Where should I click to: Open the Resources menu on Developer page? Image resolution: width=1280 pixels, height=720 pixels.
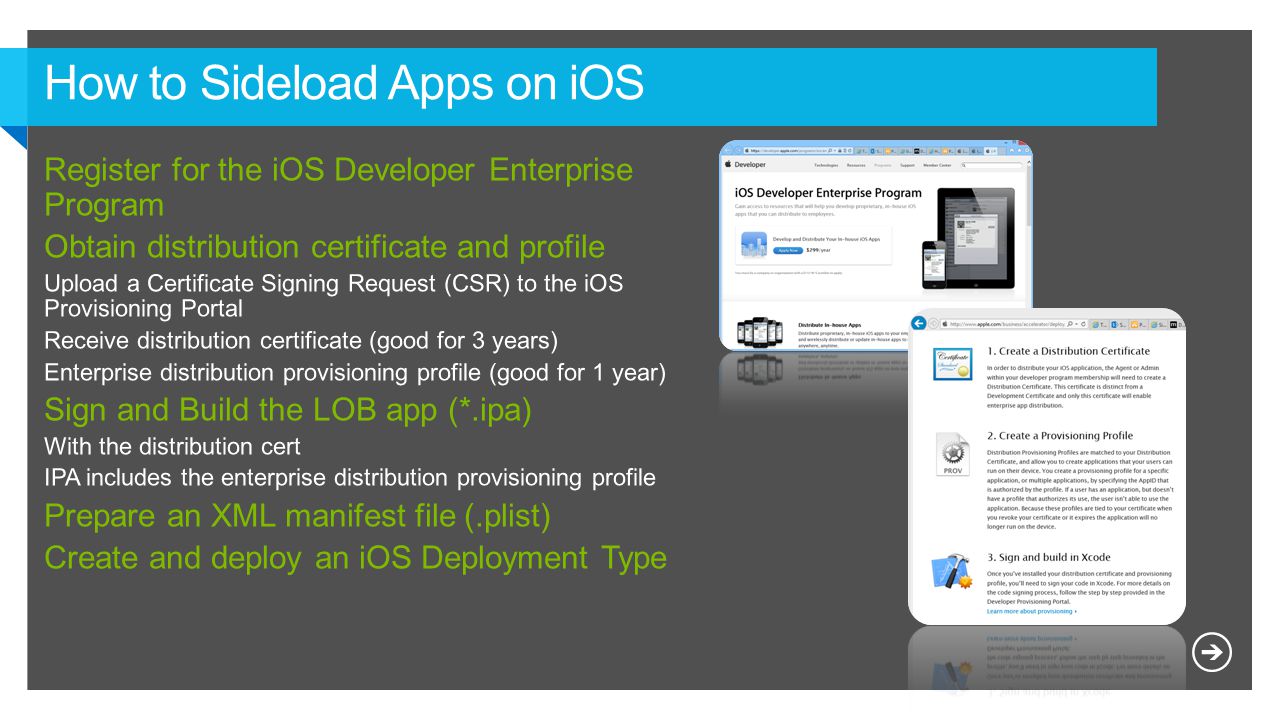pos(856,165)
